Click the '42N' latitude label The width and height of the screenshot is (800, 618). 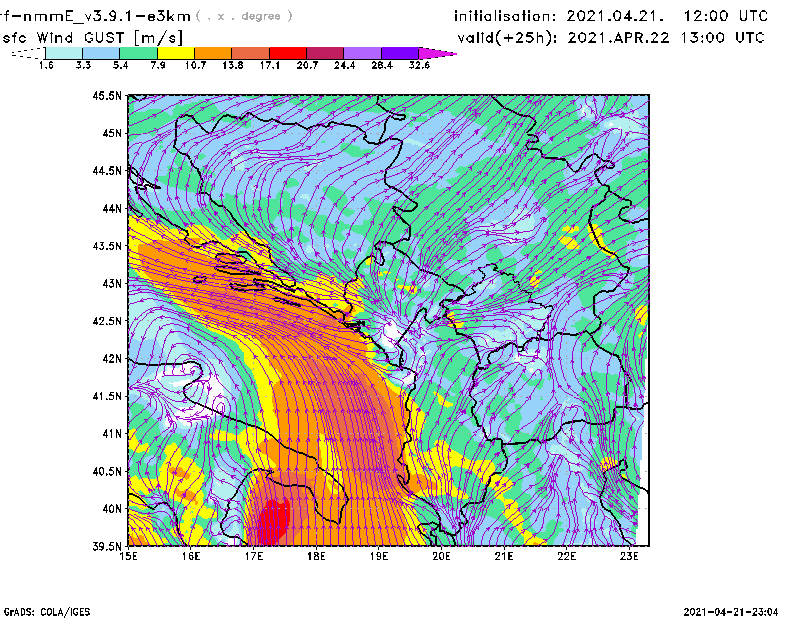click(x=112, y=359)
